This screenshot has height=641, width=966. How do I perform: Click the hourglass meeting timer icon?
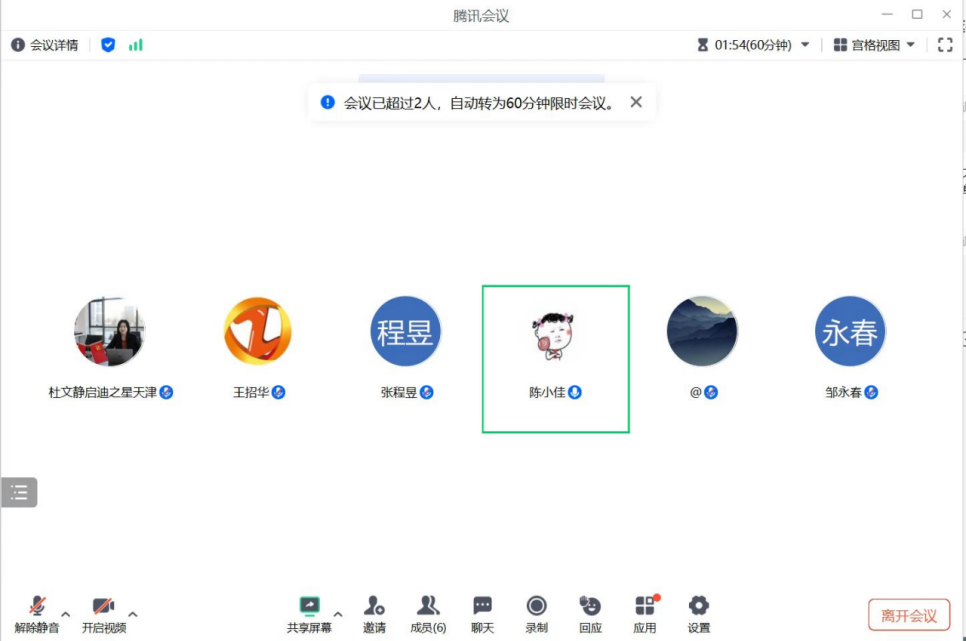[x=702, y=45]
